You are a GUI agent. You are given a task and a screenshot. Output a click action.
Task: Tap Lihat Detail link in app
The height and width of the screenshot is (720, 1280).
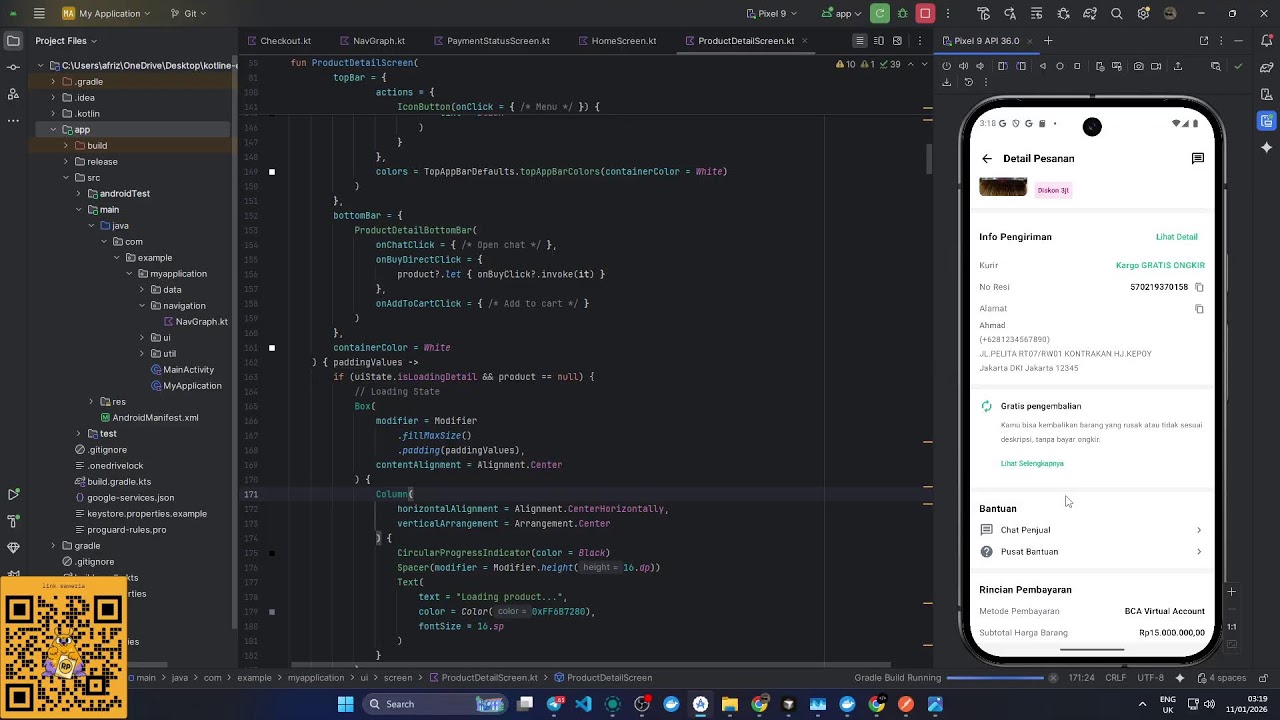[1176, 237]
